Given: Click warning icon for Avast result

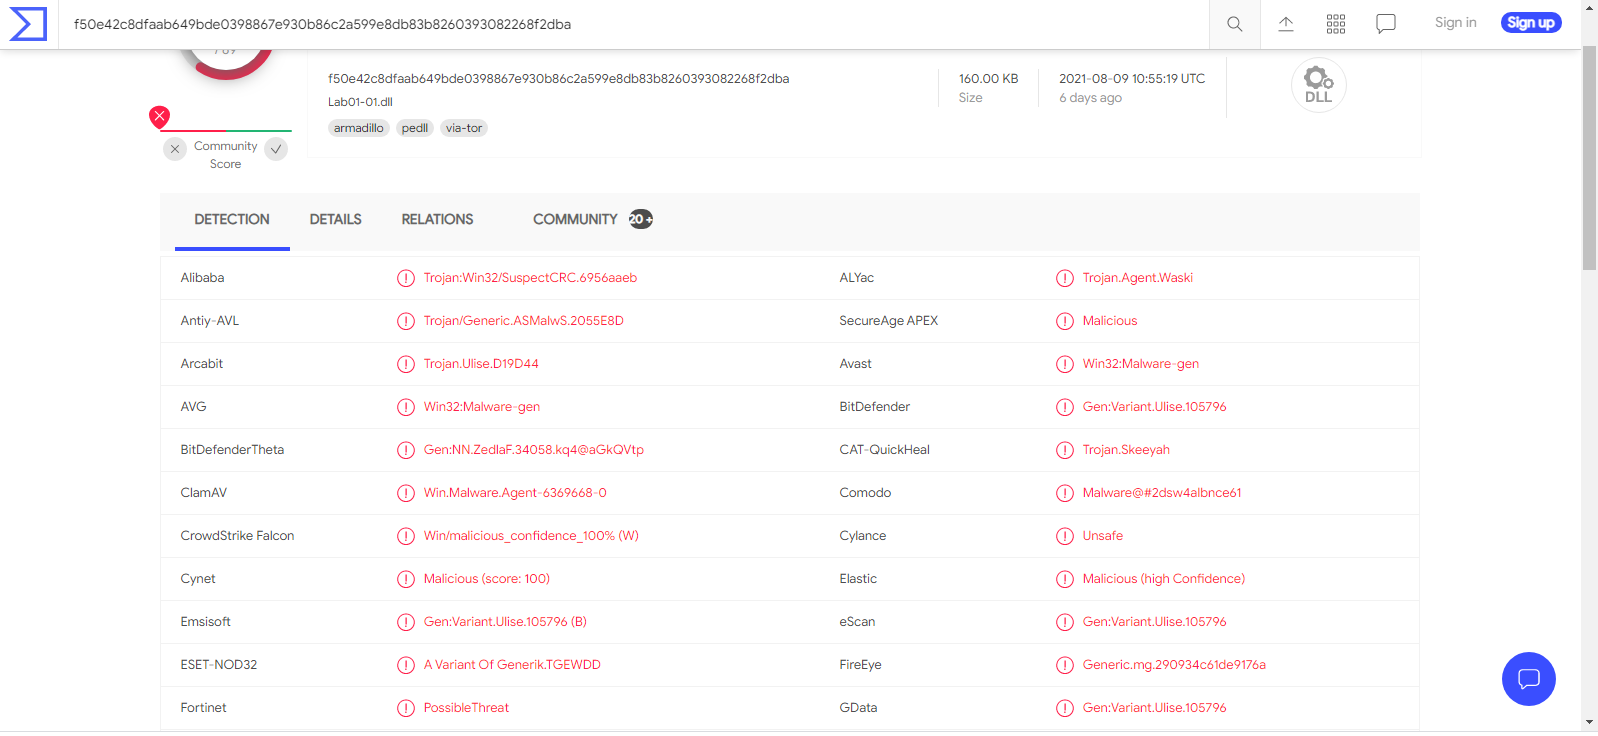Looking at the screenshot, I should pos(1065,364).
